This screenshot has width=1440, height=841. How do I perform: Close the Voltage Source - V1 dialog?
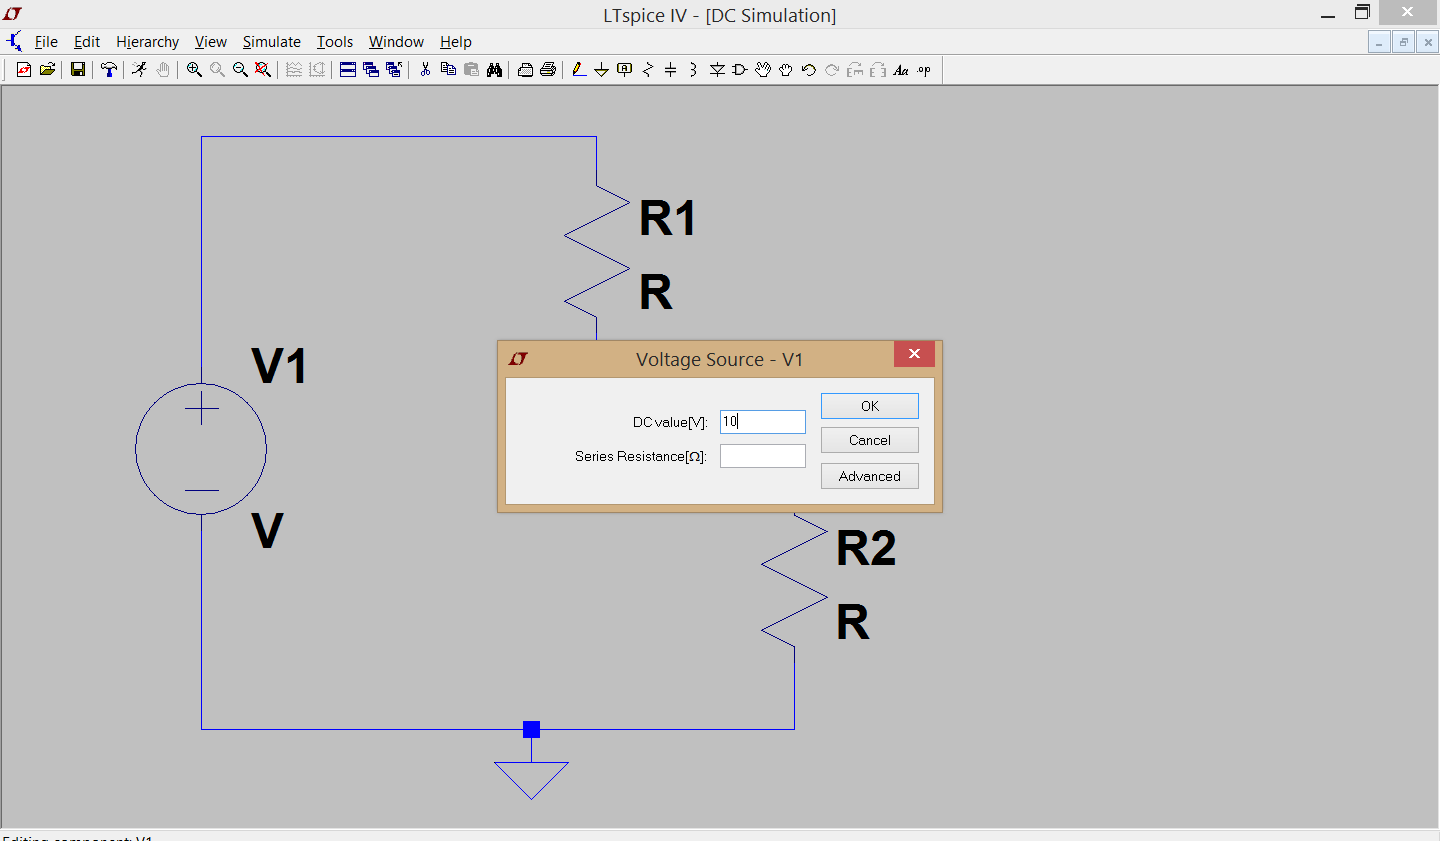pos(914,354)
